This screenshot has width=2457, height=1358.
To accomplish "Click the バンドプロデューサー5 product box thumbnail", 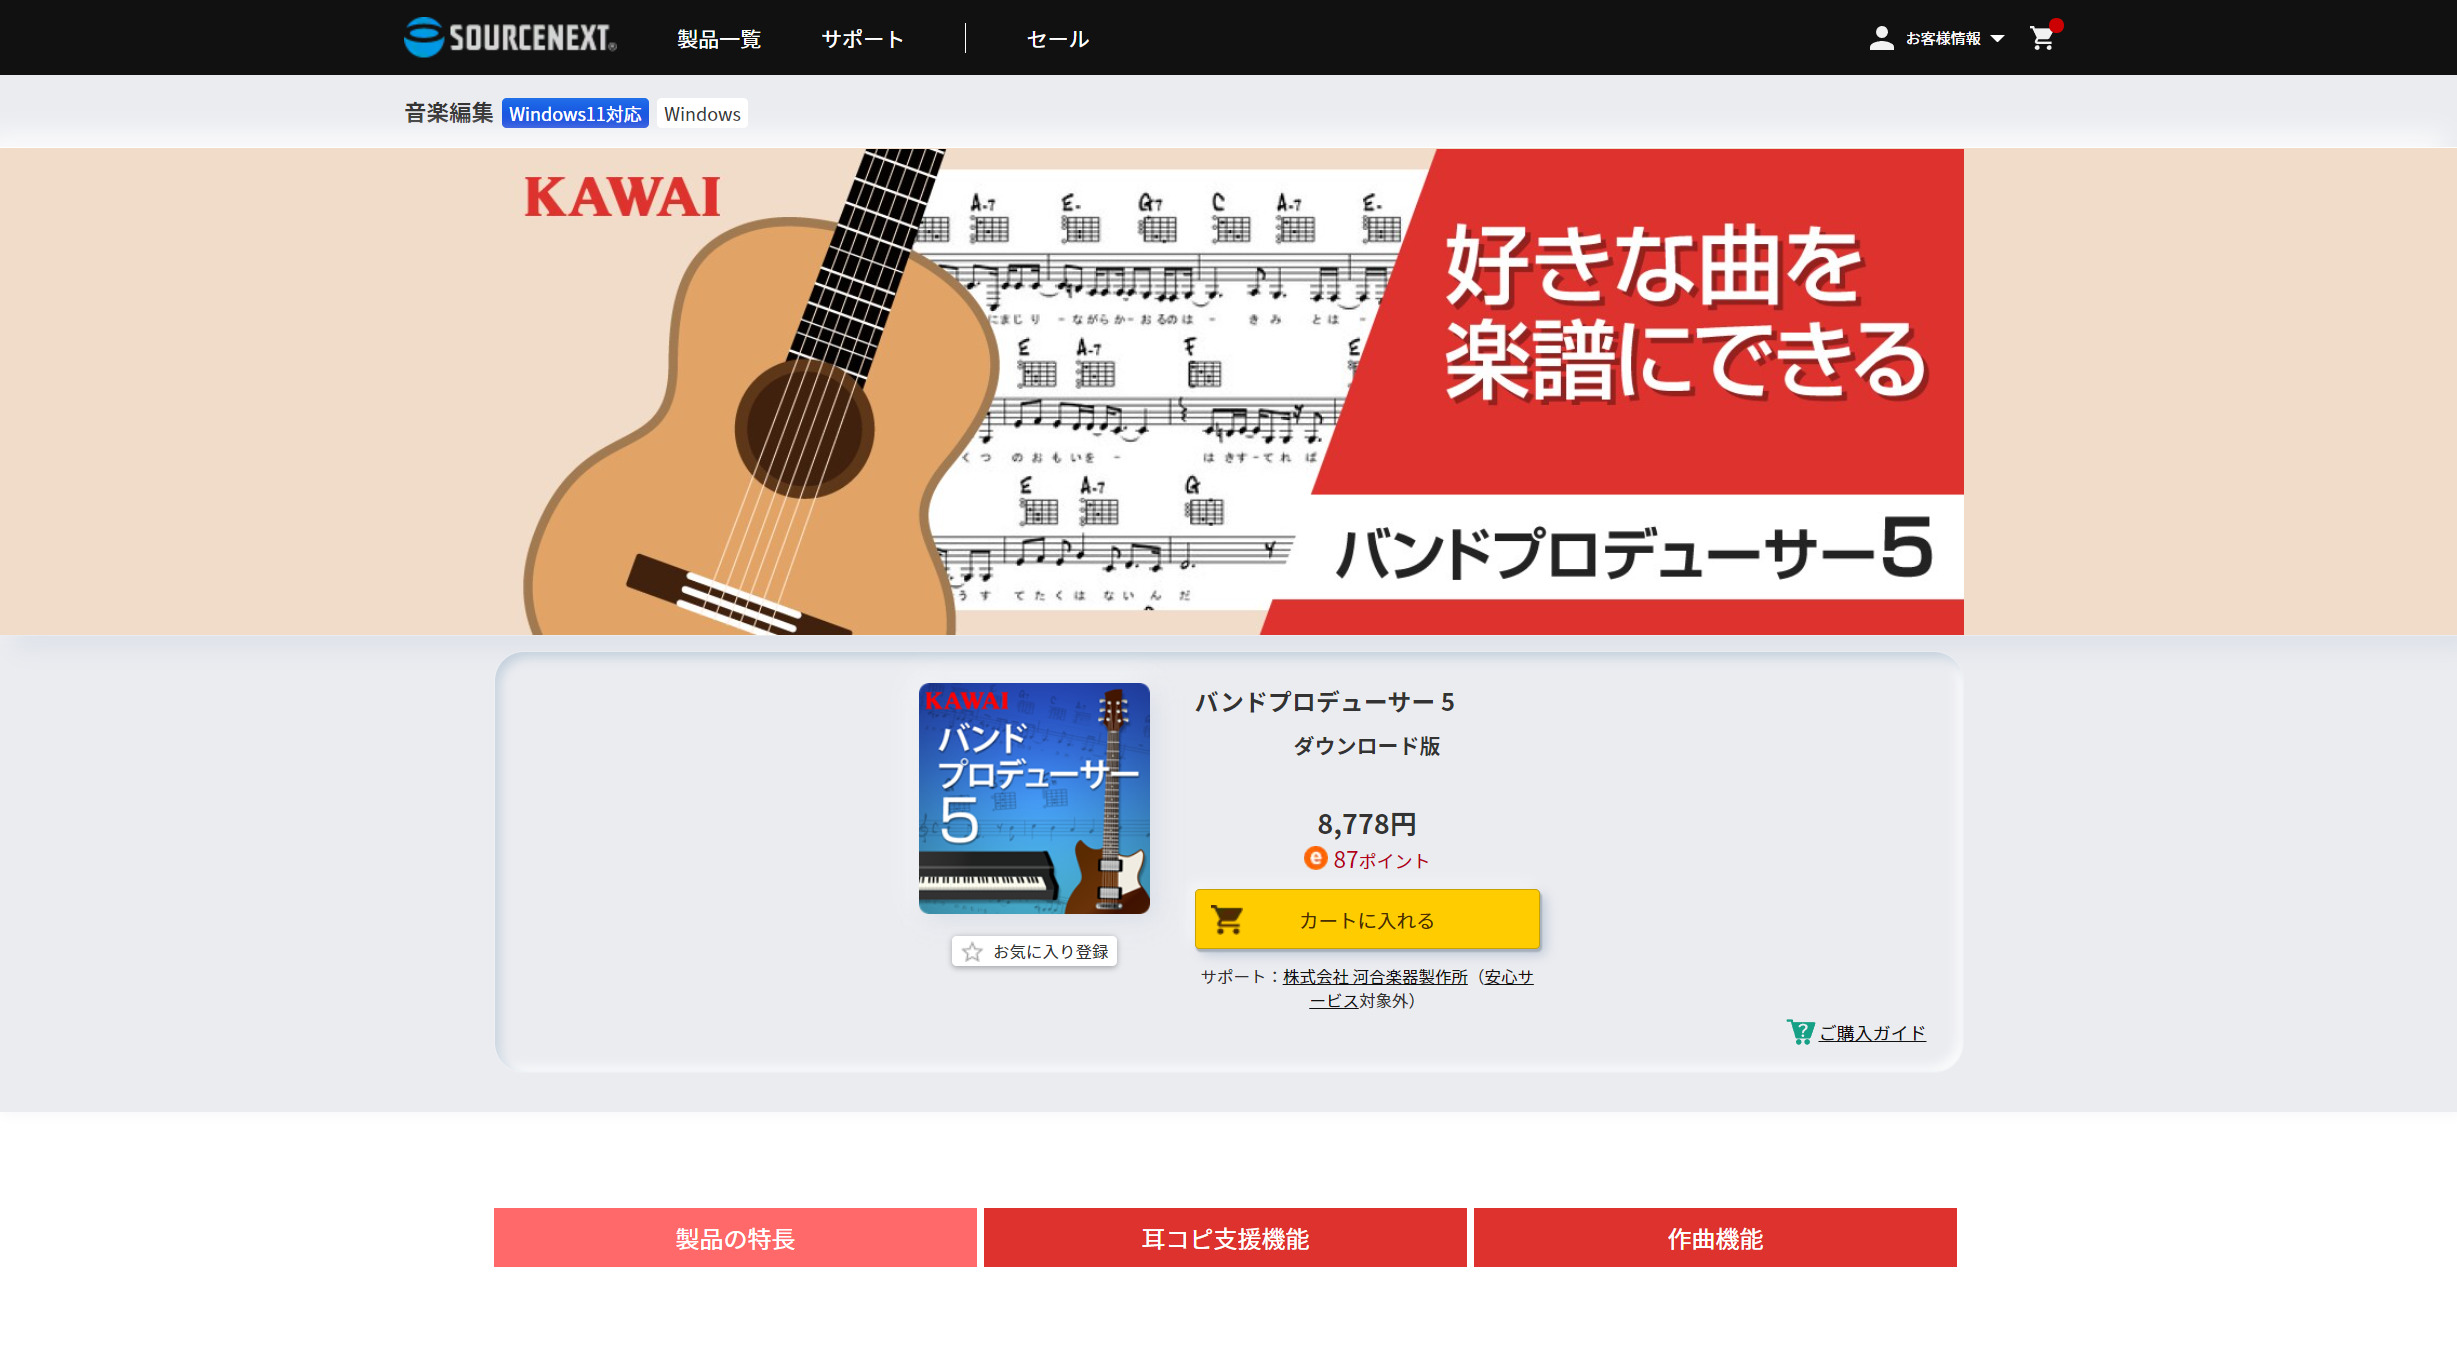I will tap(1034, 798).
